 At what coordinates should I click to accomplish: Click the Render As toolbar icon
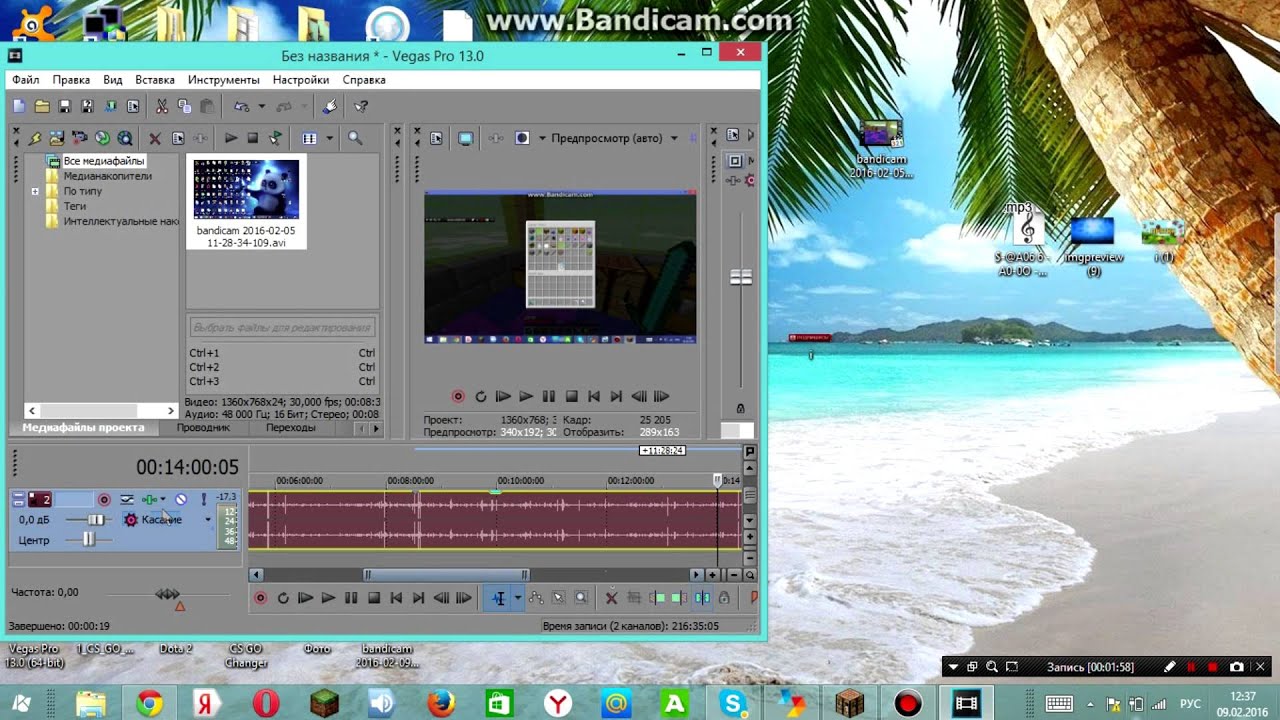110,107
